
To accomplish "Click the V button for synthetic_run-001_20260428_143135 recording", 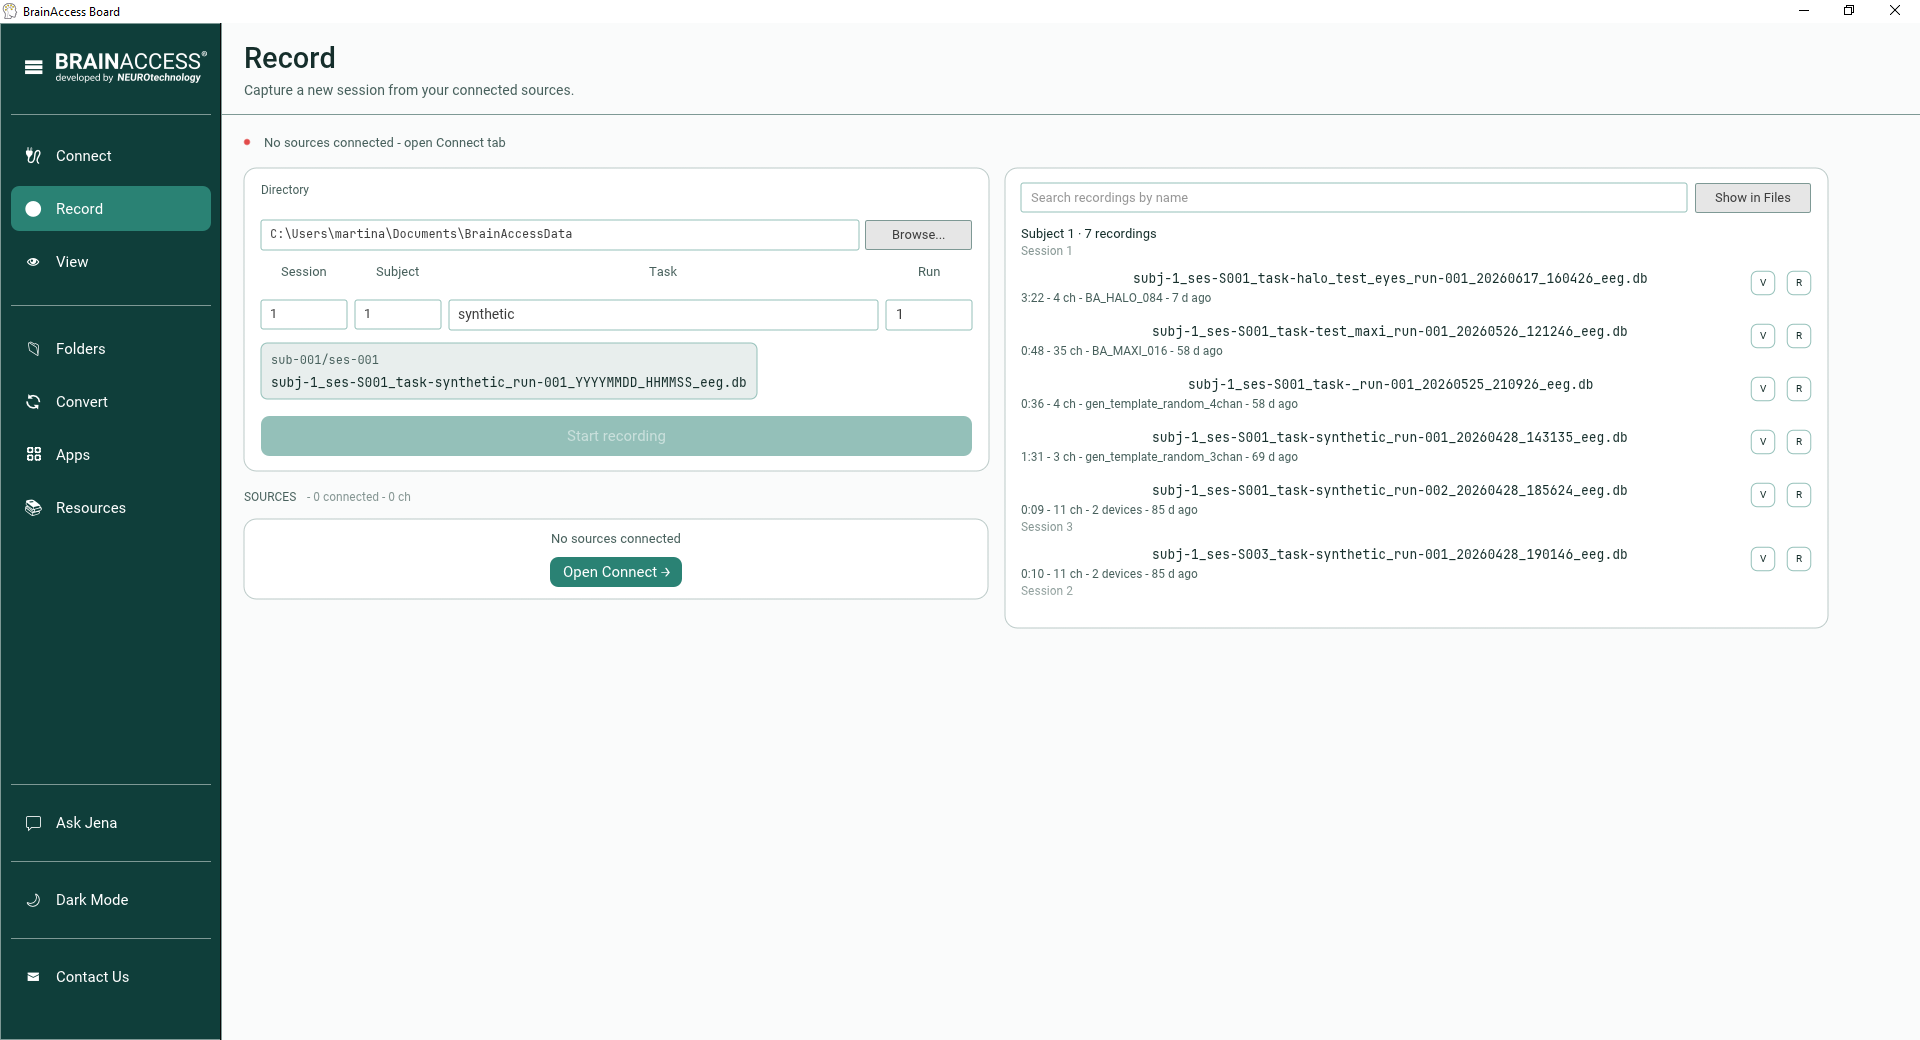I will point(1763,442).
